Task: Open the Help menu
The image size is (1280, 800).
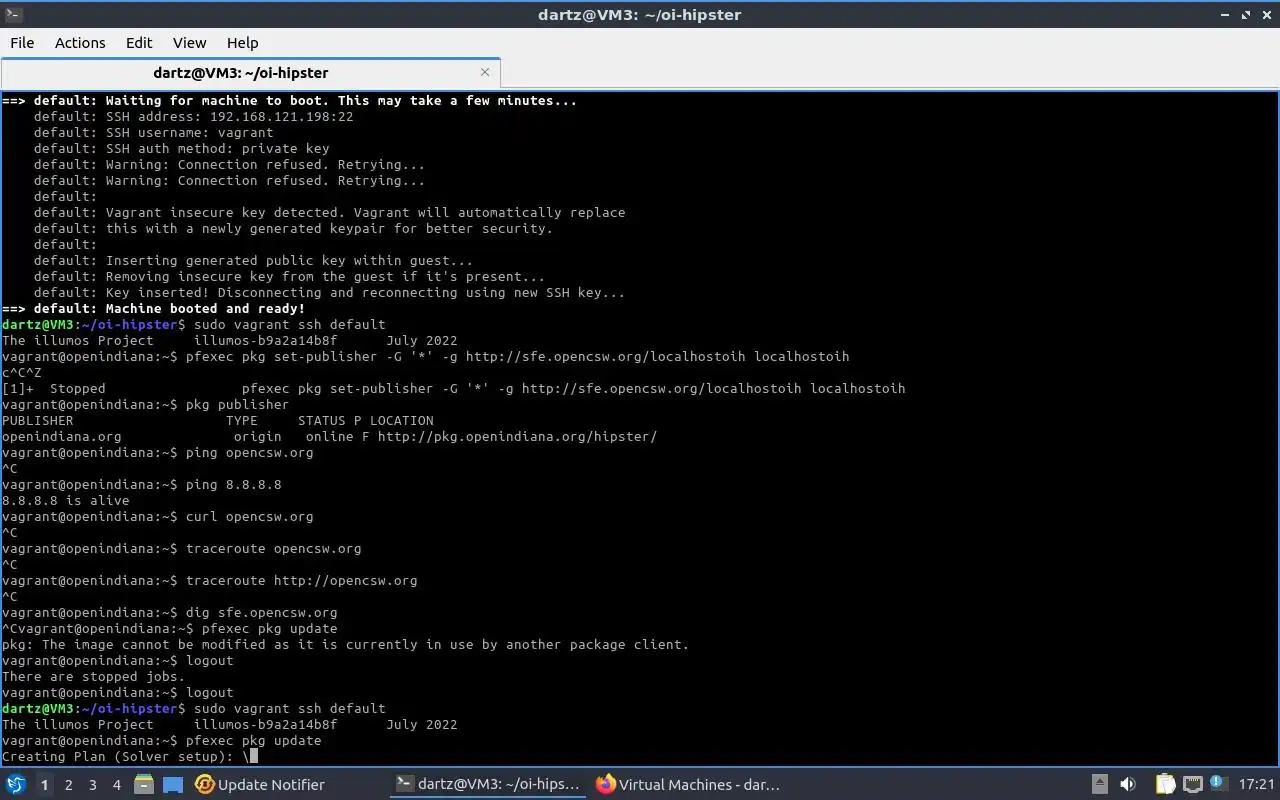Action: tap(243, 43)
